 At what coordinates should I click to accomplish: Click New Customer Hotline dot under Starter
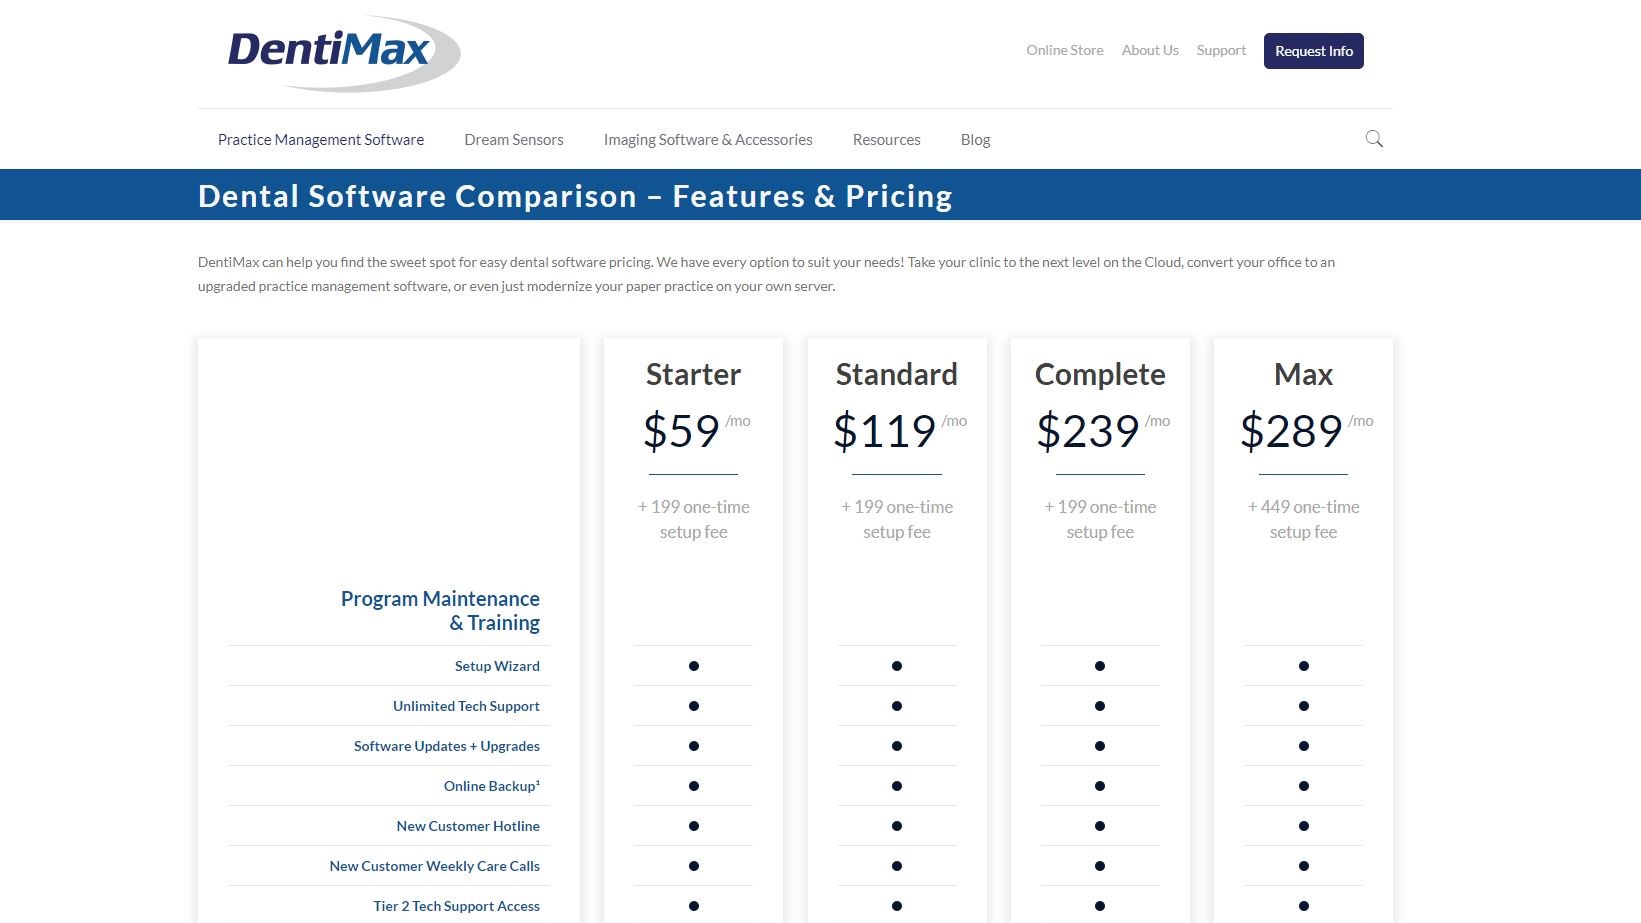[x=694, y=826]
